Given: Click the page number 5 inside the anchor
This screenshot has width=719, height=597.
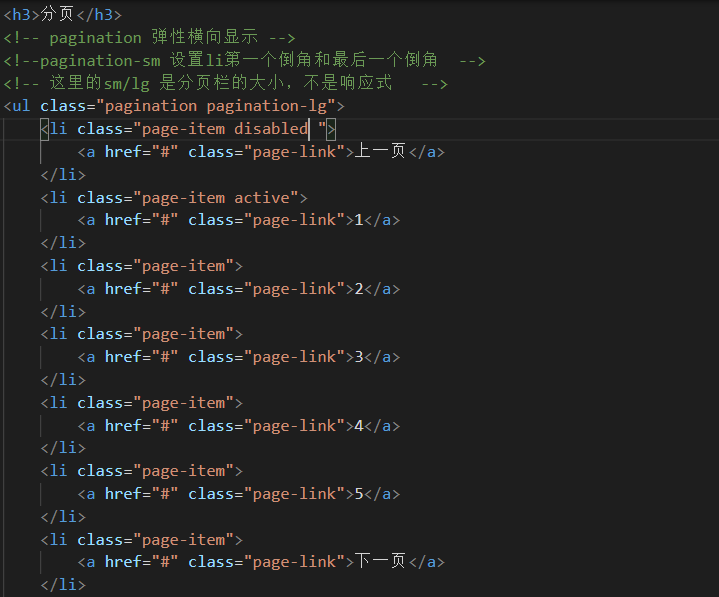Looking at the screenshot, I should pyautogui.click(x=359, y=494).
